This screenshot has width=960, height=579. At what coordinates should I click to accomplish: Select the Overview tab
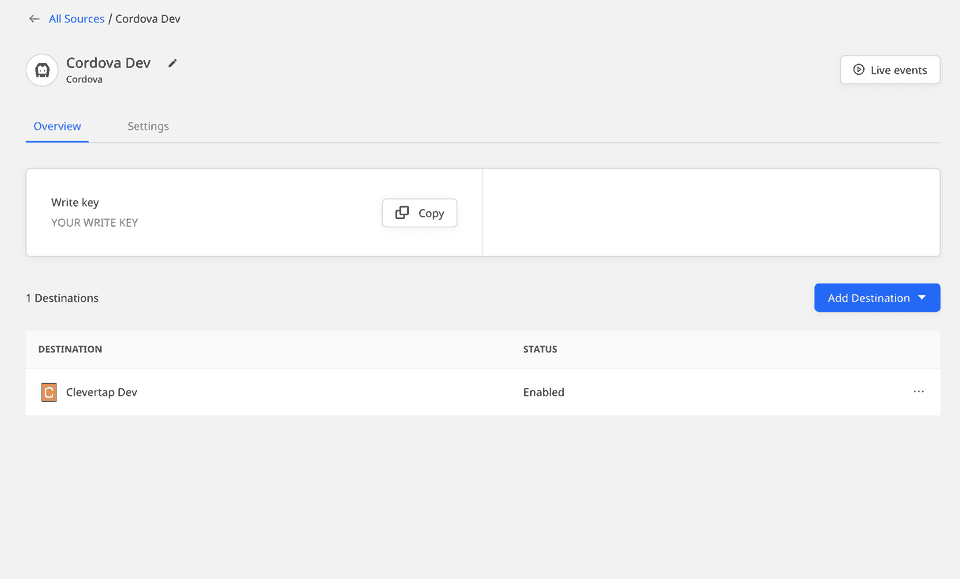(x=57, y=126)
